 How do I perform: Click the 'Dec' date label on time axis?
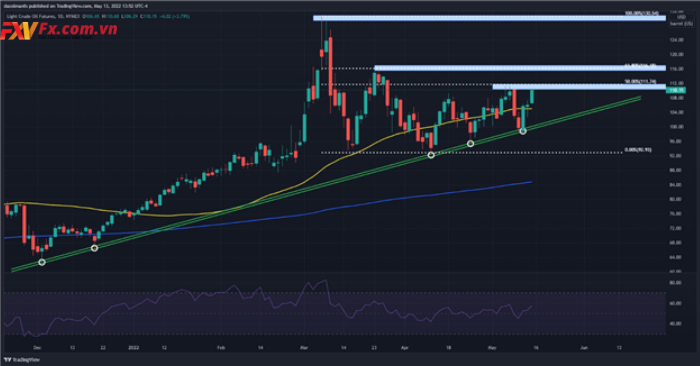tap(37, 348)
